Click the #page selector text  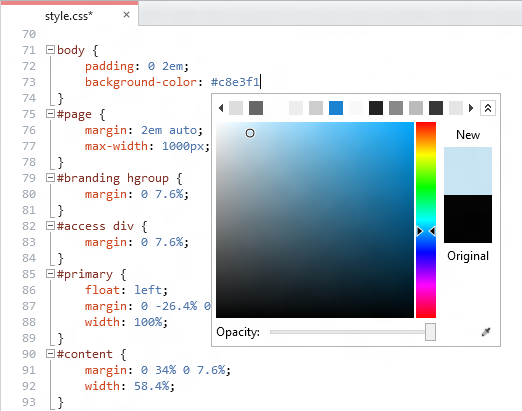74,115
